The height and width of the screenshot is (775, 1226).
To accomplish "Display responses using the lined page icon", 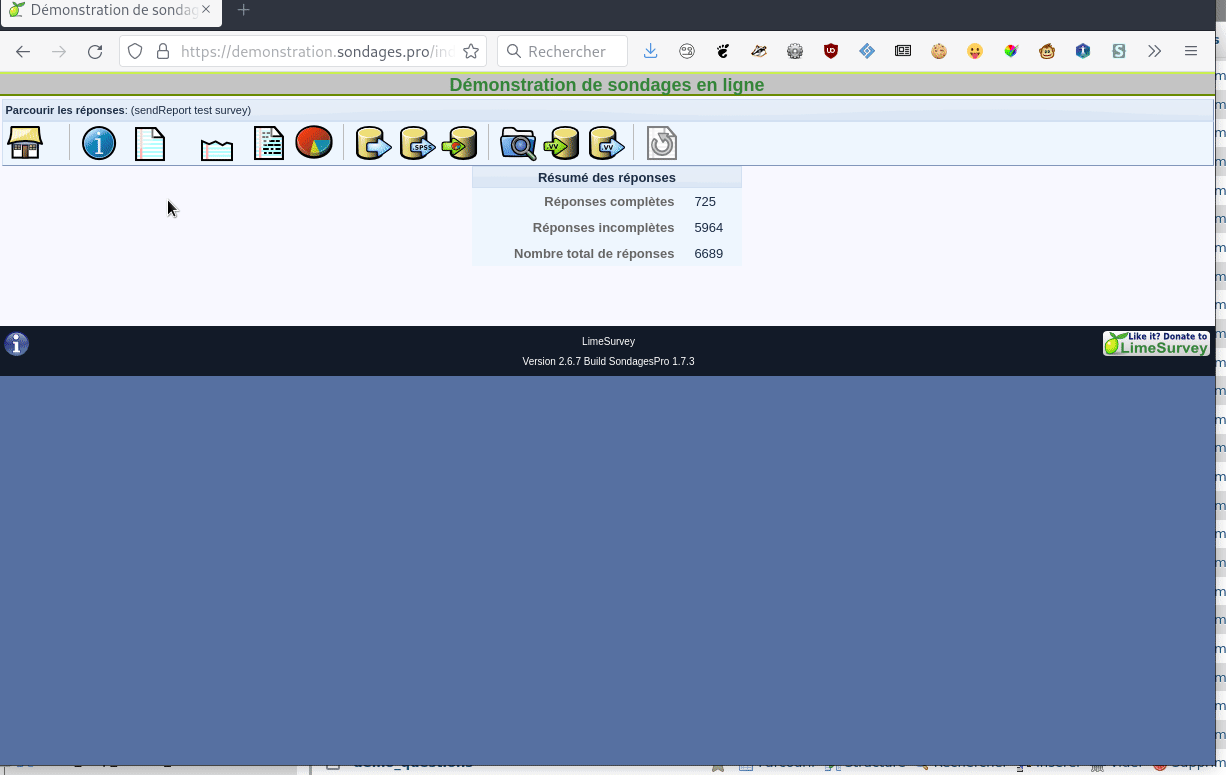I will click(x=150, y=144).
